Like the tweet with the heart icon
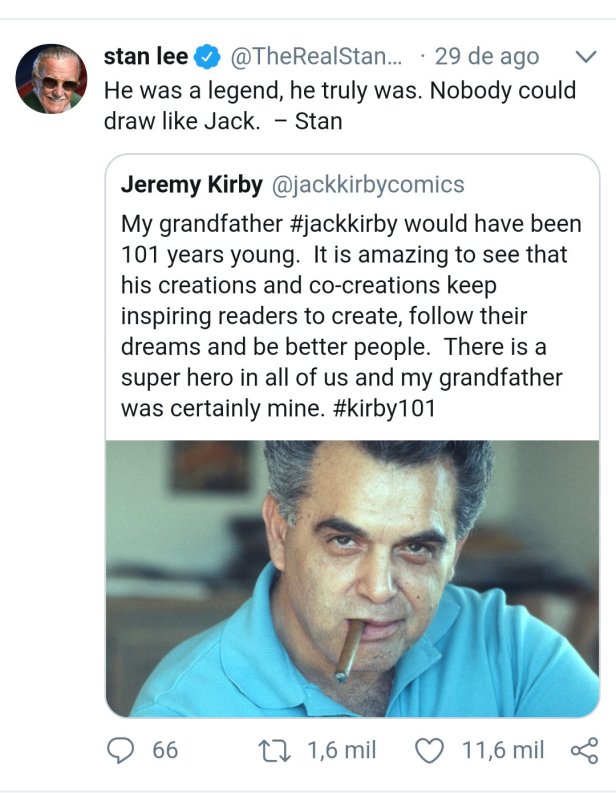The image size is (616, 793). tap(430, 750)
